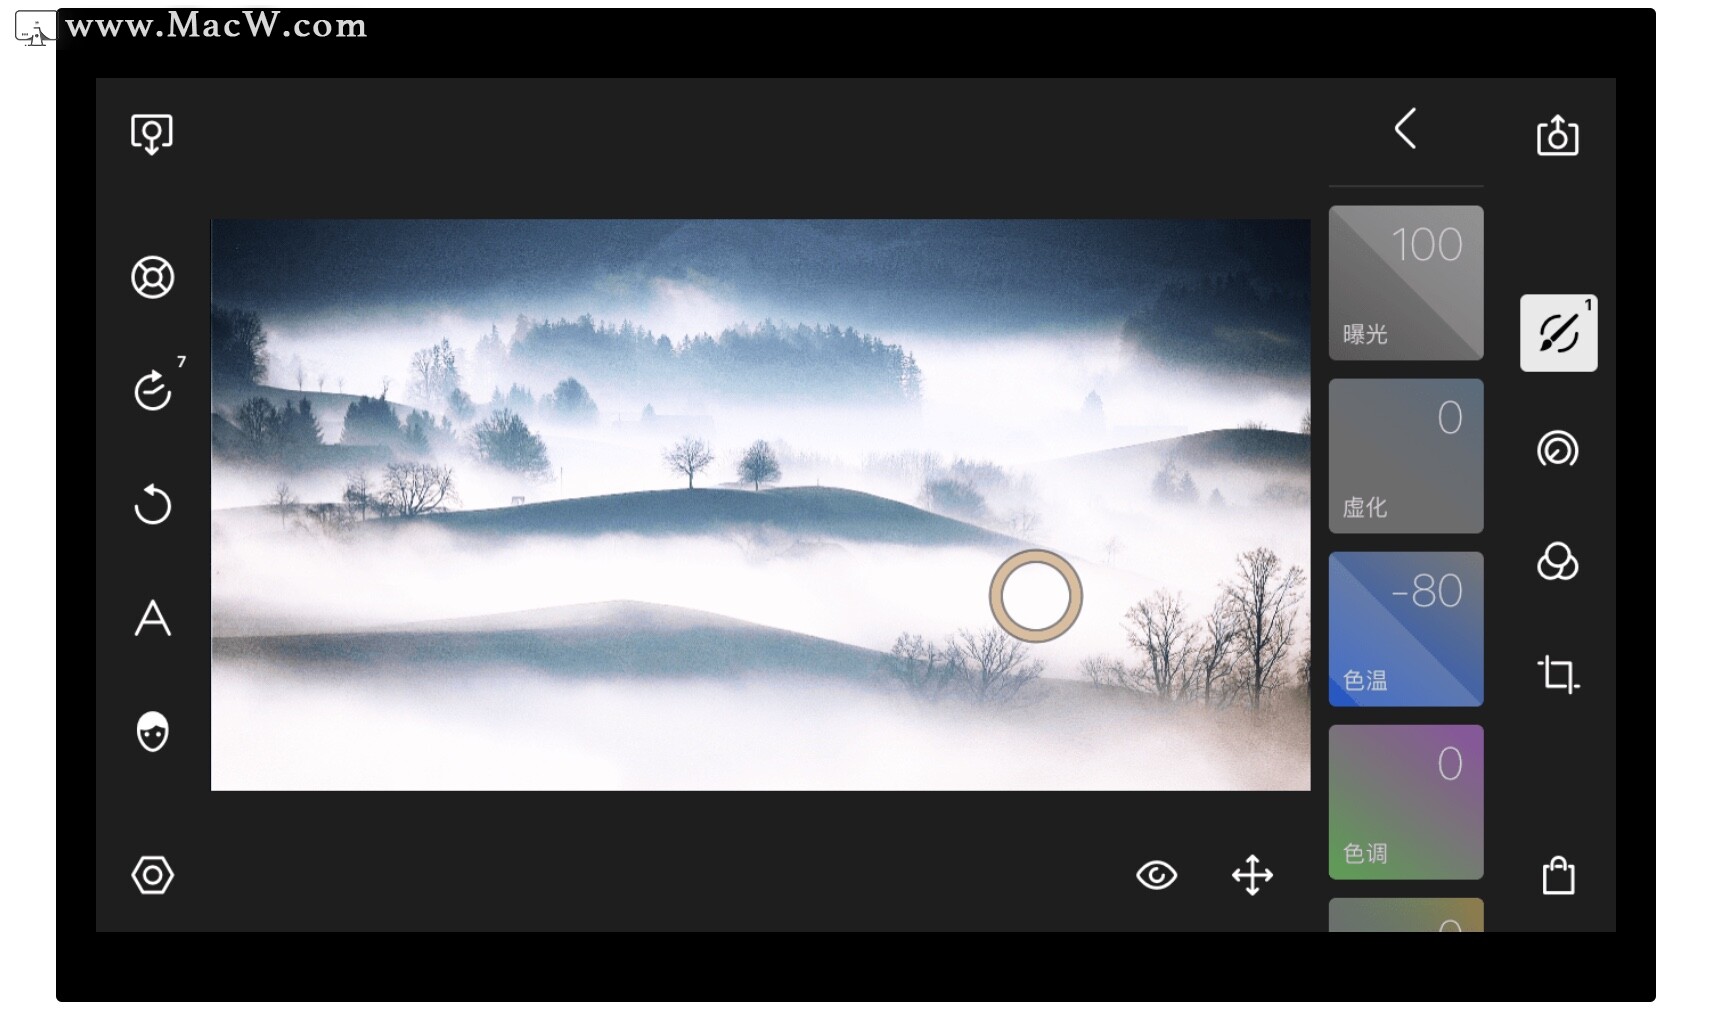Open the face retouch tool

coord(152,732)
